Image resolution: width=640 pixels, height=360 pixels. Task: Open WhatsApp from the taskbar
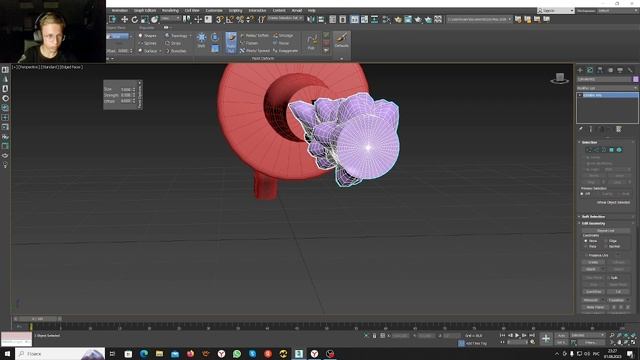click(x=237, y=354)
